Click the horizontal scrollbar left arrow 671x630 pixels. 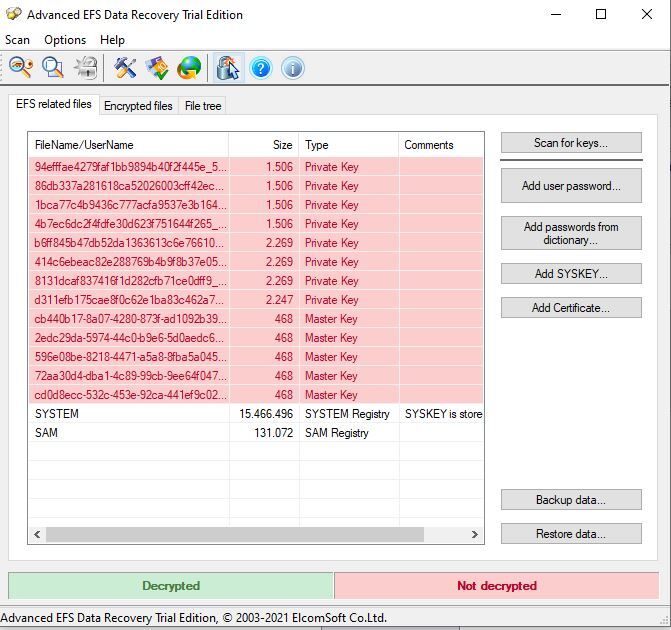[37, 534]
